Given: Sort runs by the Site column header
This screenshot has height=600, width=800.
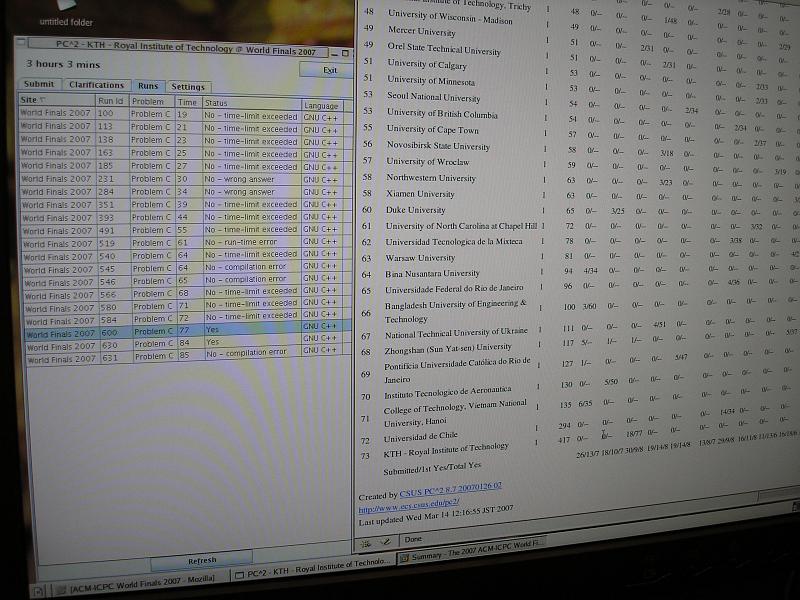Looking at the screenshot, I should [57, 100].
